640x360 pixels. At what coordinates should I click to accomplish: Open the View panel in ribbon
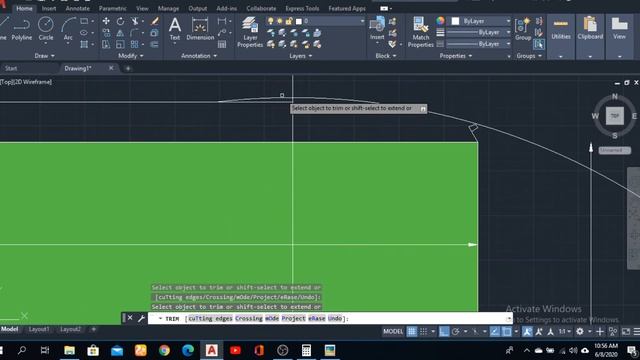click(619, 37)
